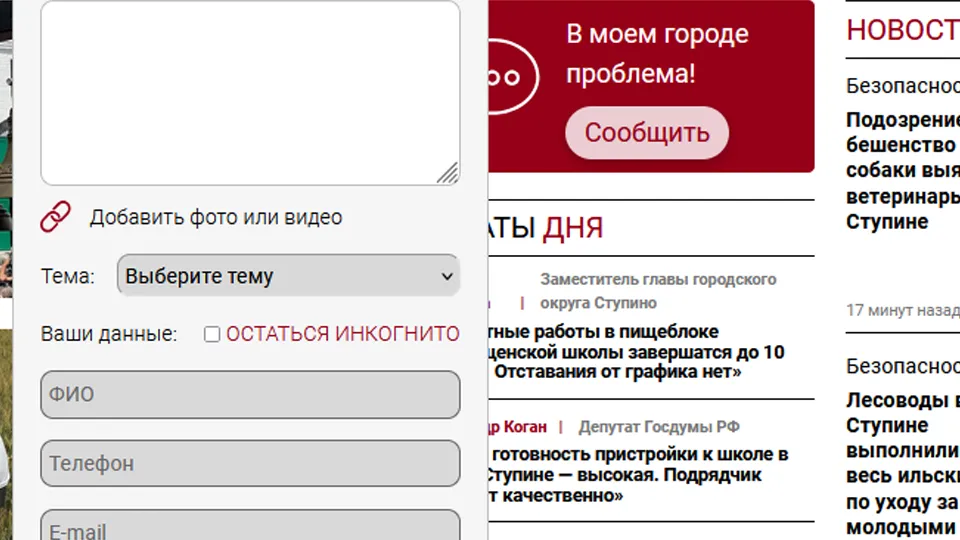Click into the Телефон input field

click(x=250, y=463)
